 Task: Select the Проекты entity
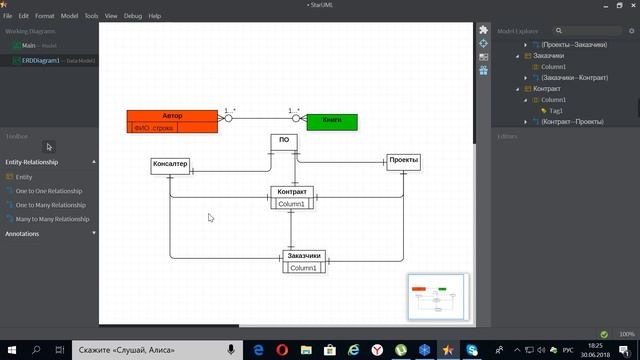404,162
